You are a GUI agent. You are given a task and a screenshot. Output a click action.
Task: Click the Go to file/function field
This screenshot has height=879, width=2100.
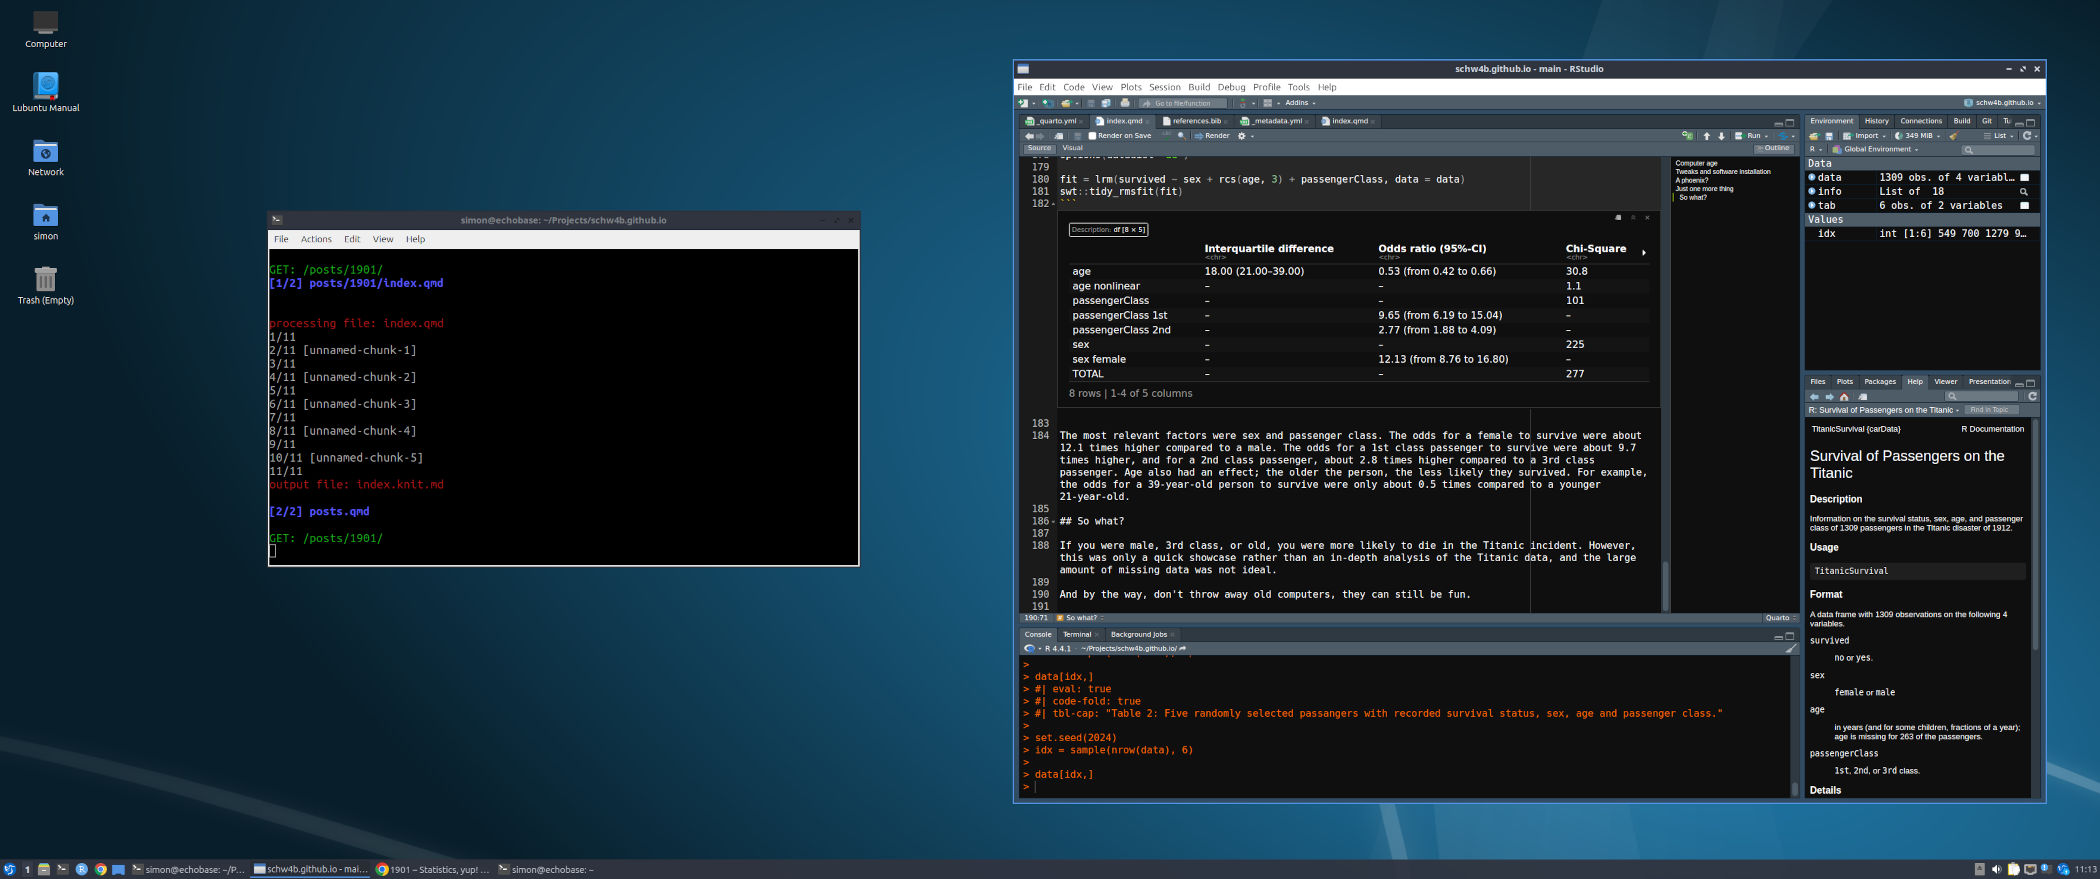pyautogui.click(x=1182, y=103)
